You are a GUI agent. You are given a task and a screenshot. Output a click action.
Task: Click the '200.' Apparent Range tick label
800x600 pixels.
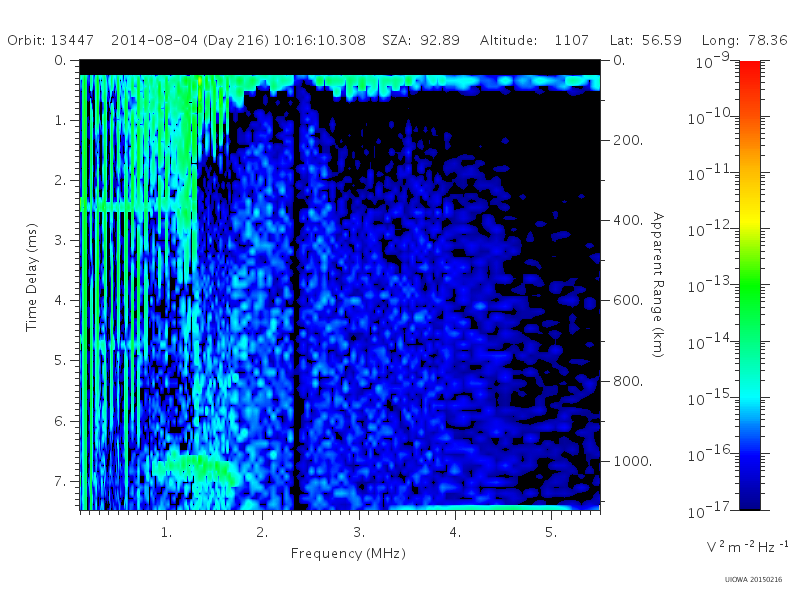point(628,140)
